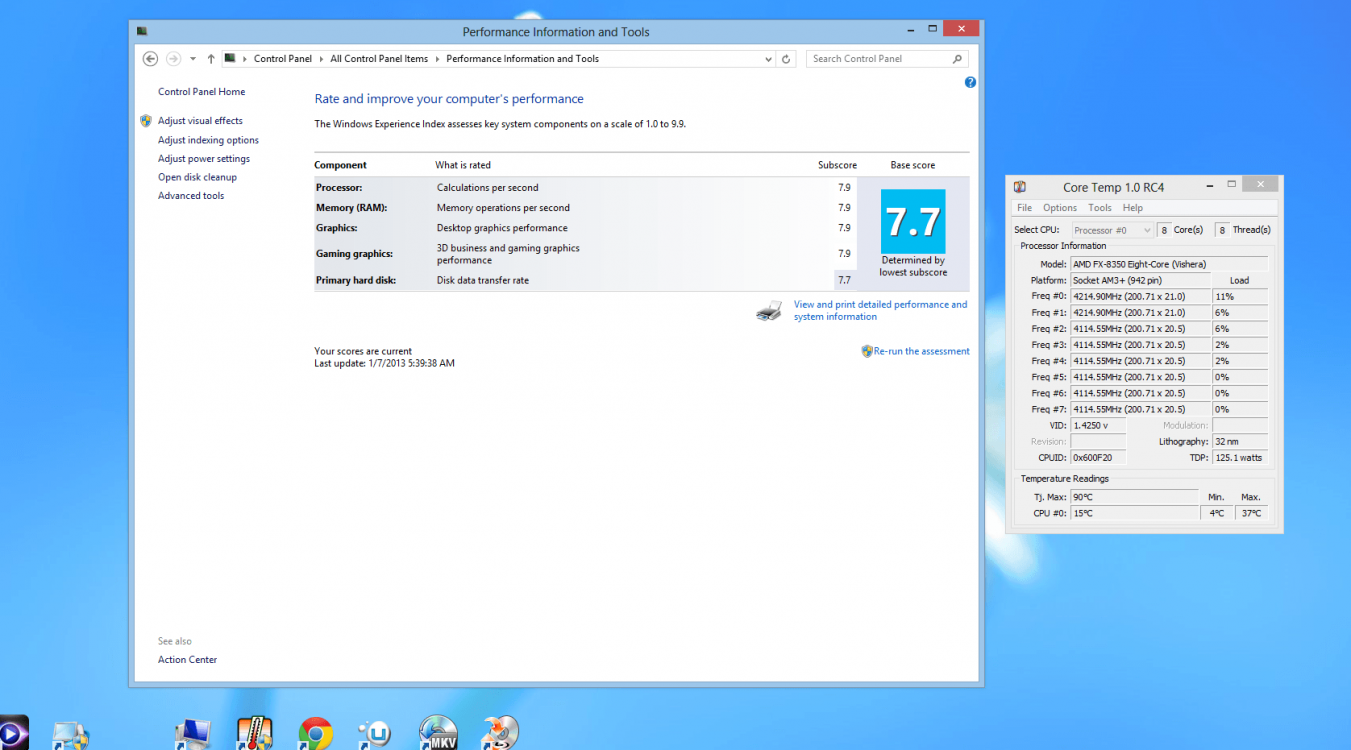Open Google Chrome desktop shortcut

315,733
